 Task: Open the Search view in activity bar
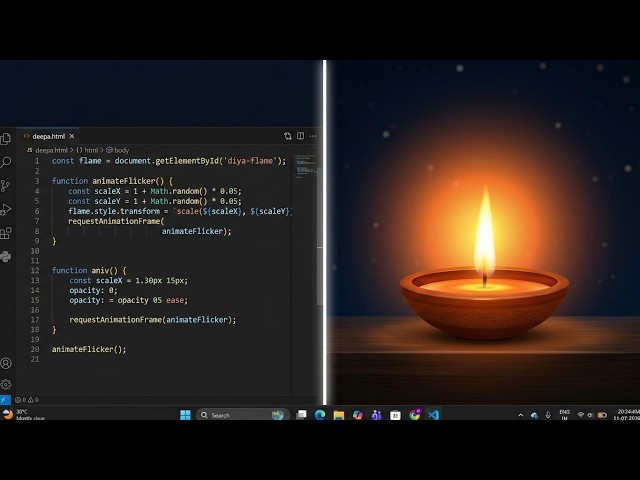(6, 162)
